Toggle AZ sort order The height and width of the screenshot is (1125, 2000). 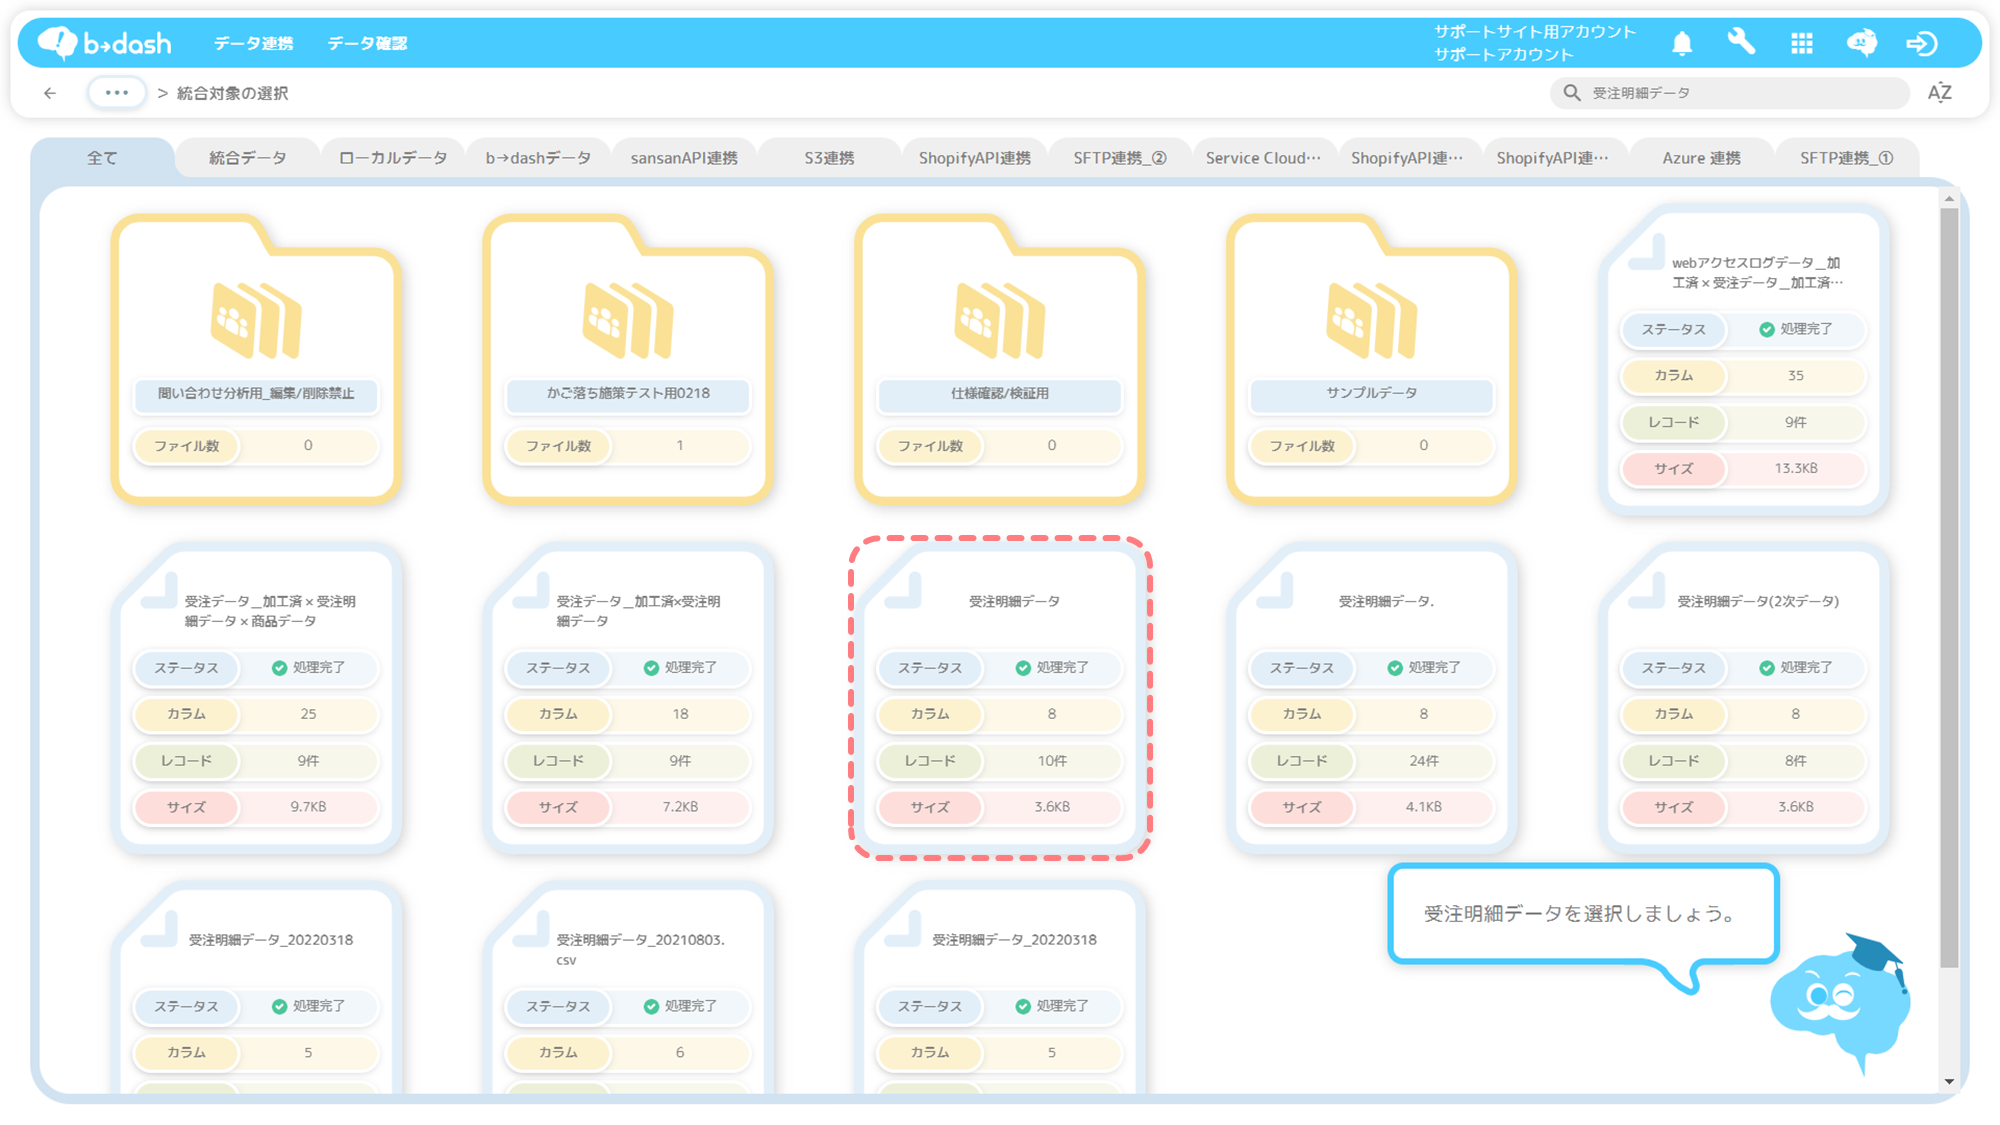[1940, 93]
